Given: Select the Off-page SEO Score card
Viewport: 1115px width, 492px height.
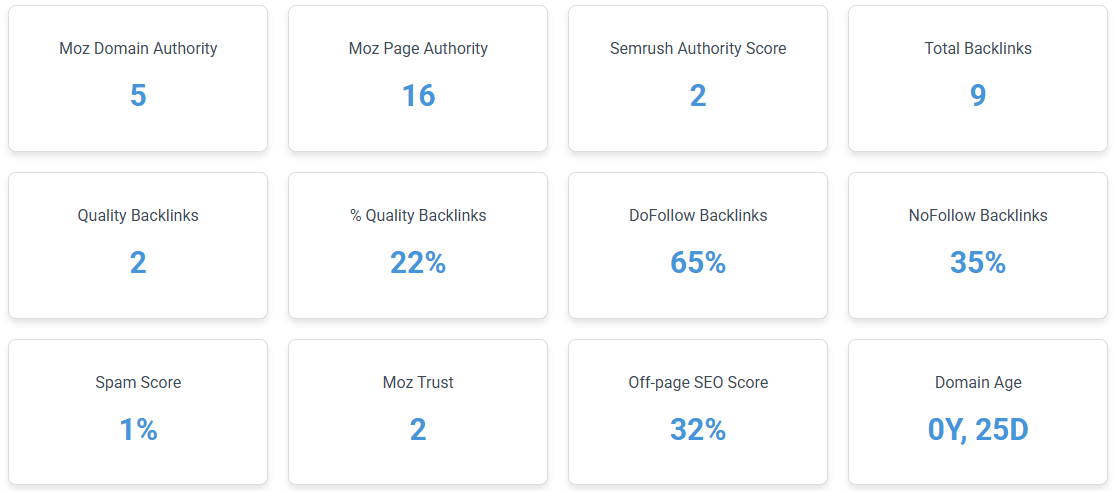Looking at the screenshot, I should click(698, 412).
